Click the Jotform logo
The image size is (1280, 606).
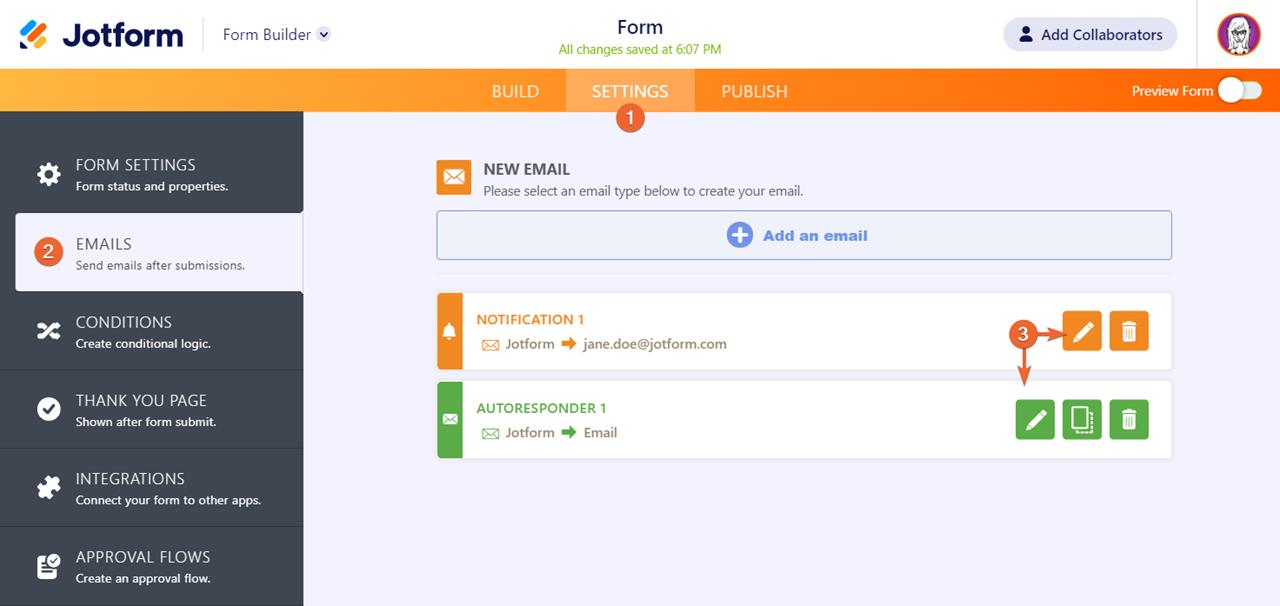[101, 35]
